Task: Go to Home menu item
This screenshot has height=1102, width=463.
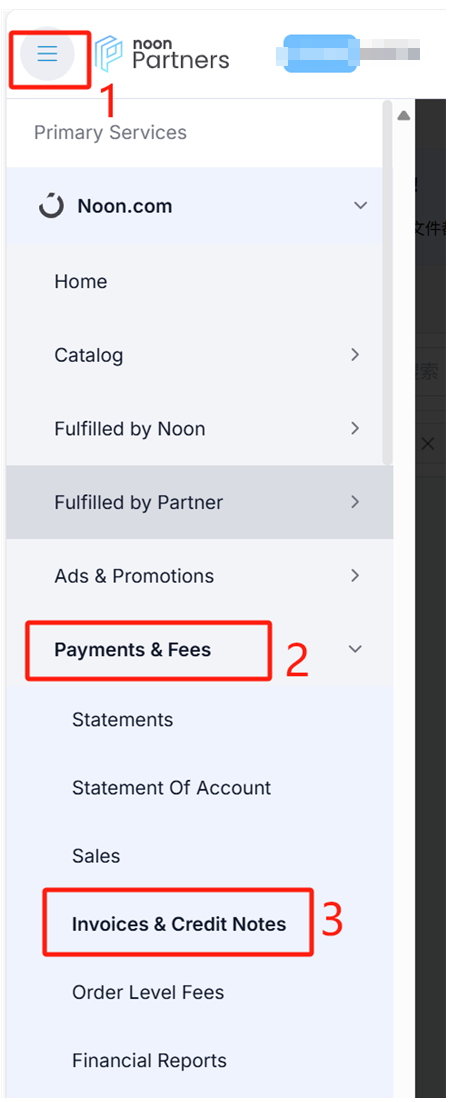Action: [81, 281]
